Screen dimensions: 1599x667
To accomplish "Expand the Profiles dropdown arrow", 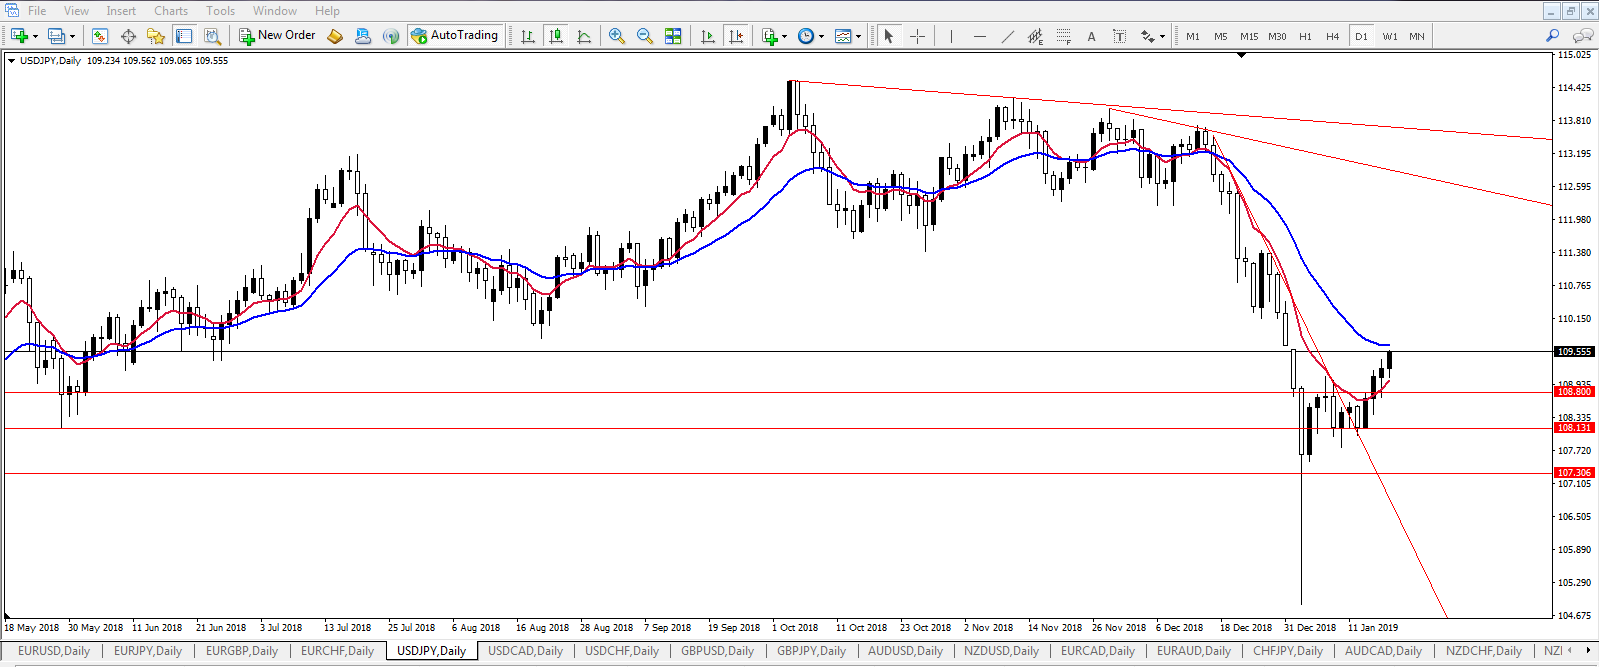I will click(72, 36).
